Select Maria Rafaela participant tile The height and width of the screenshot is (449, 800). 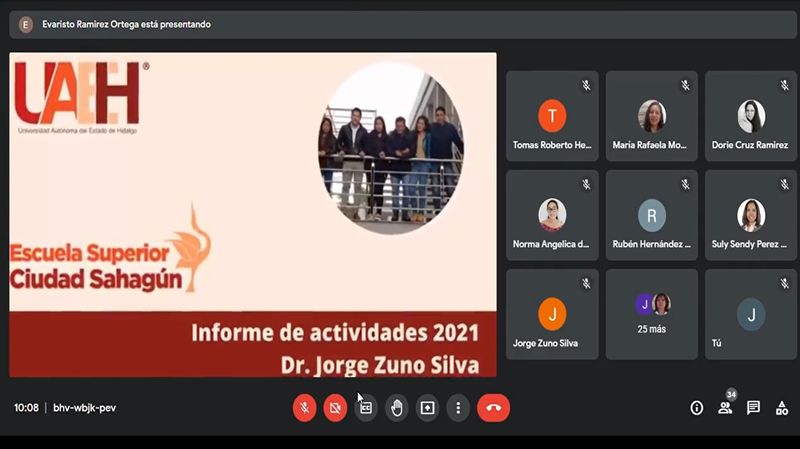[x=652, y=116]
